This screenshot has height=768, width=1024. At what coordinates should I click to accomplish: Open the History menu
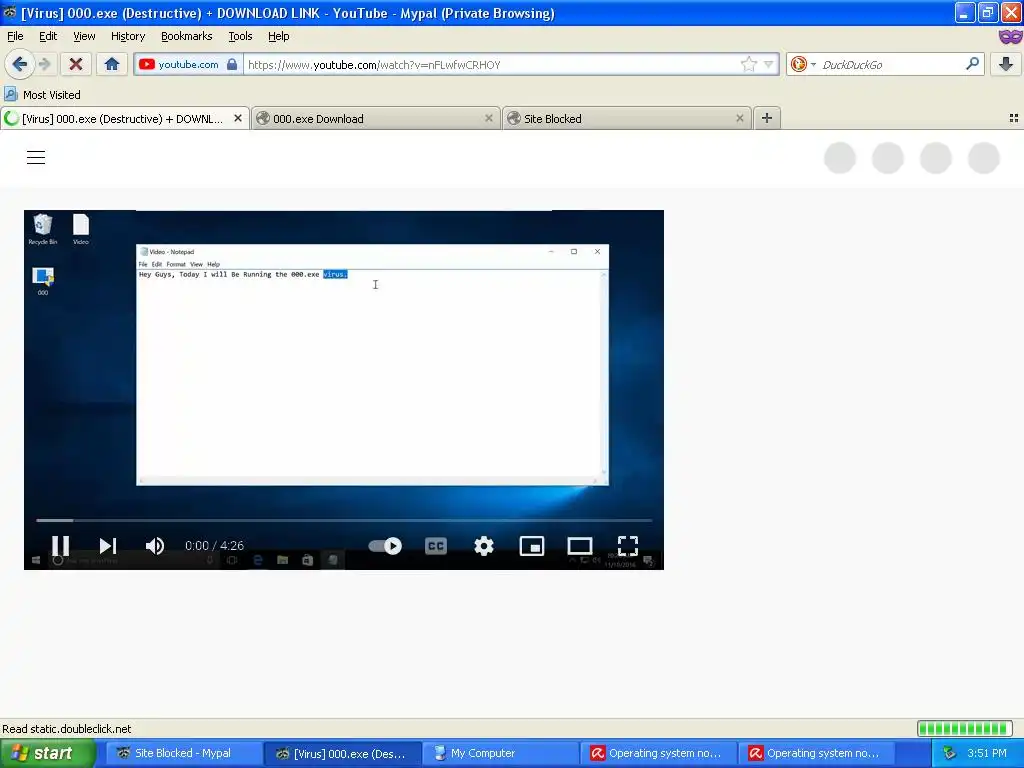pos(127,36)
